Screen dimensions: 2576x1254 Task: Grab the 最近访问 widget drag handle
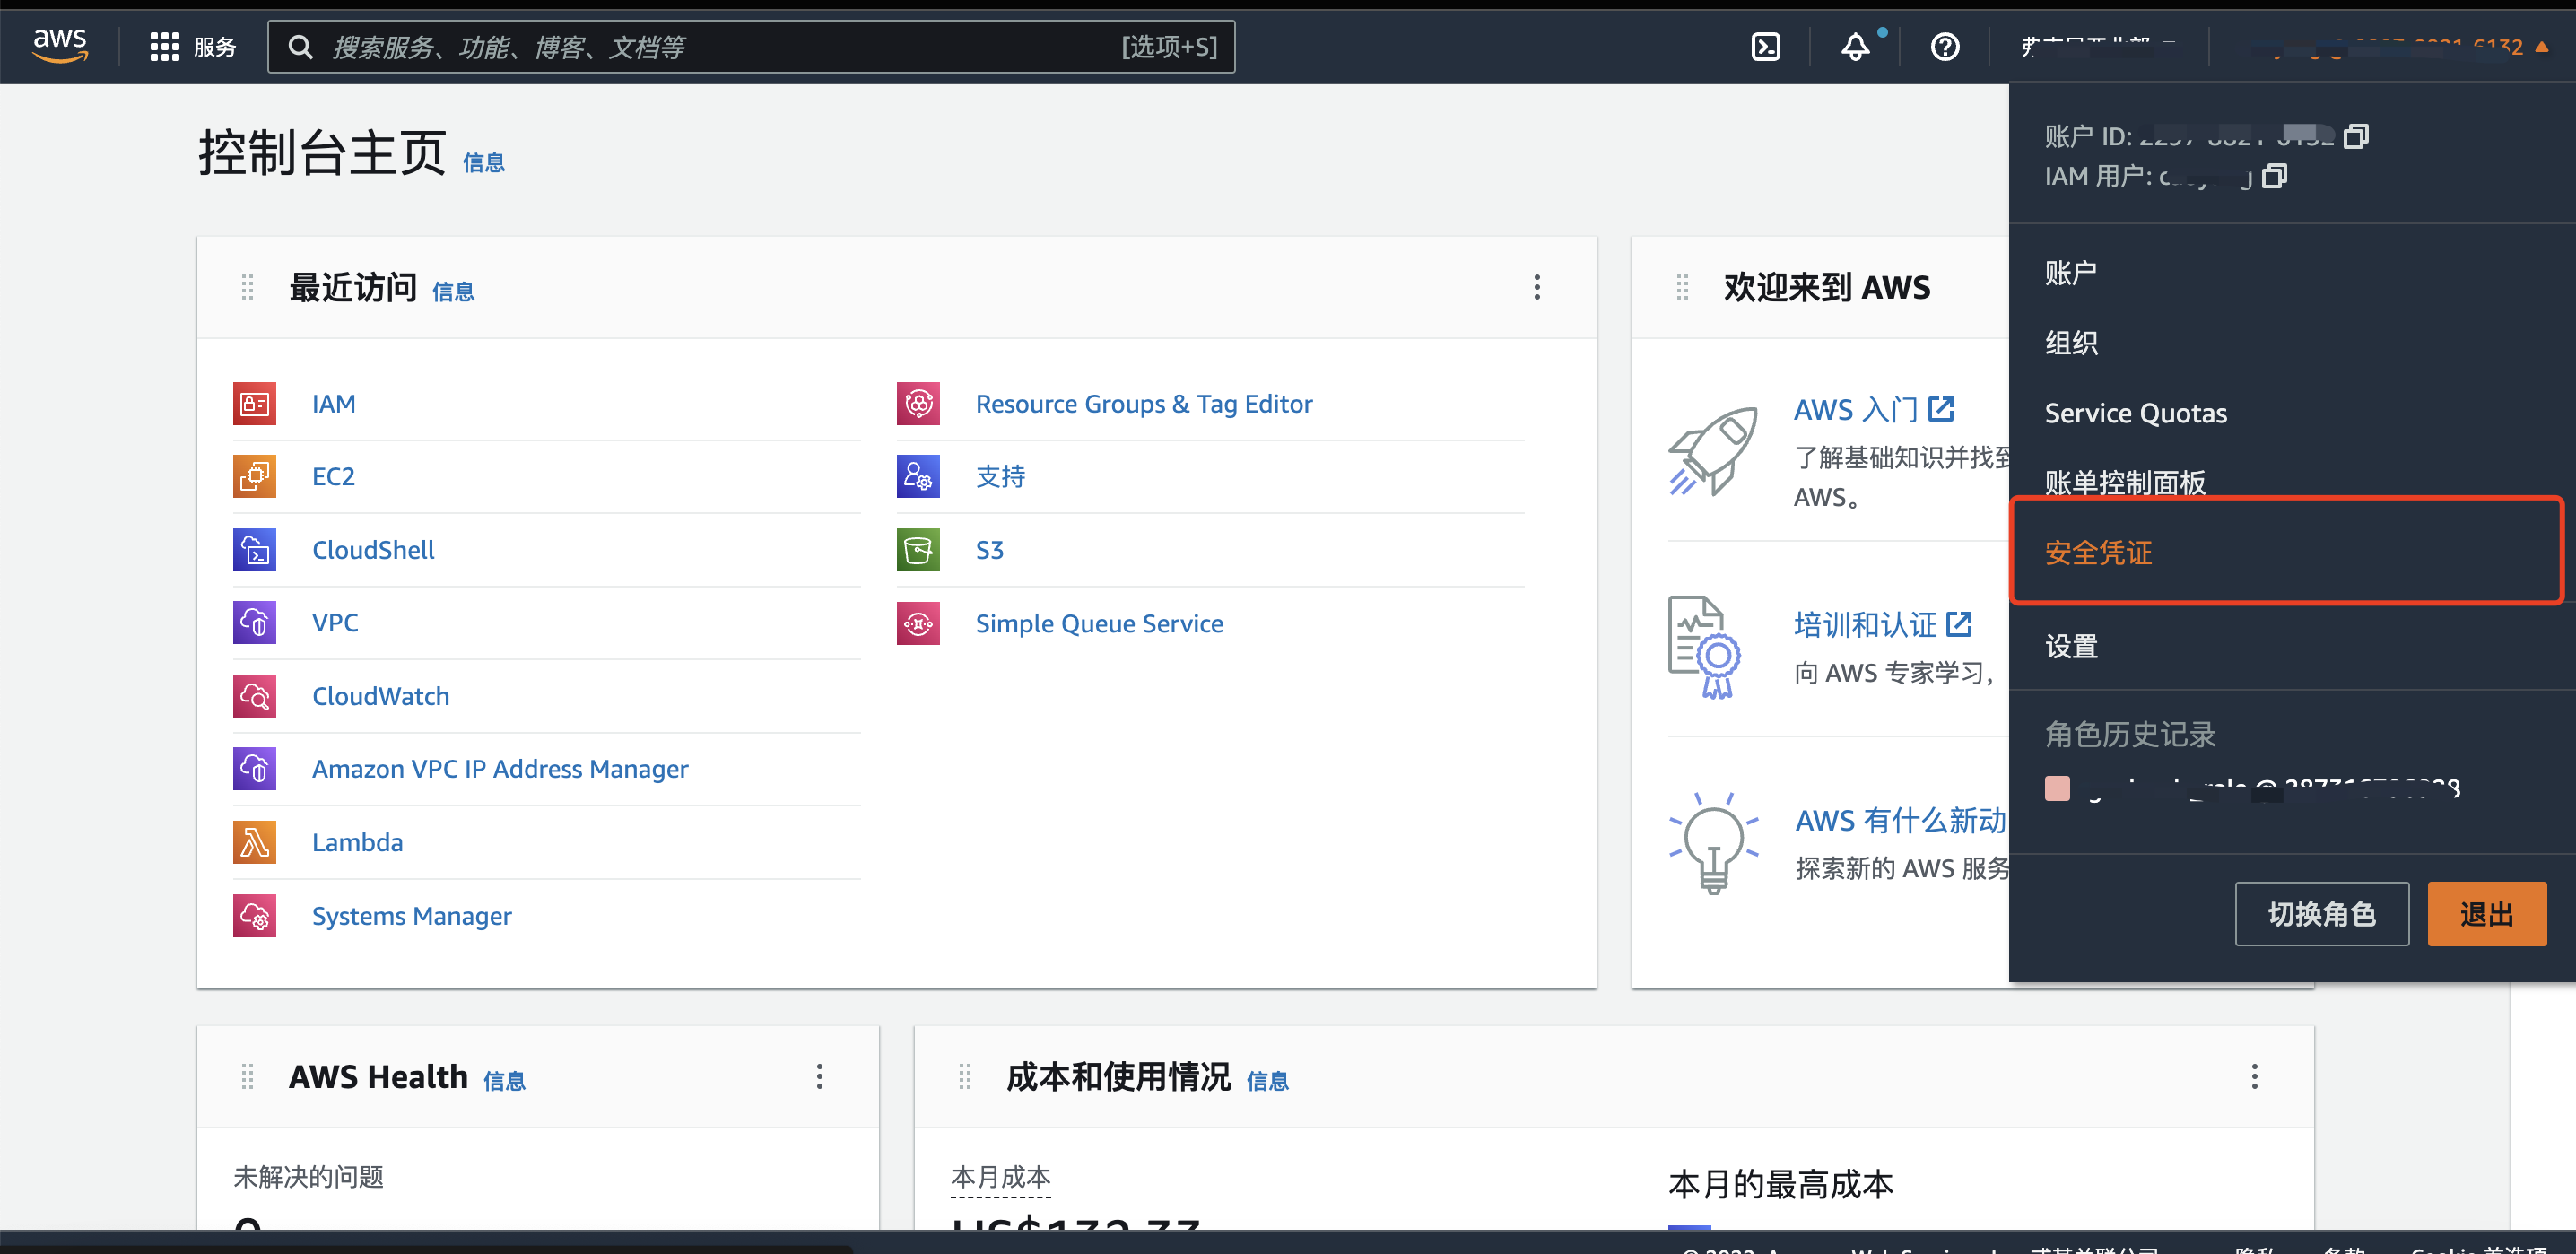click(247, 288)
